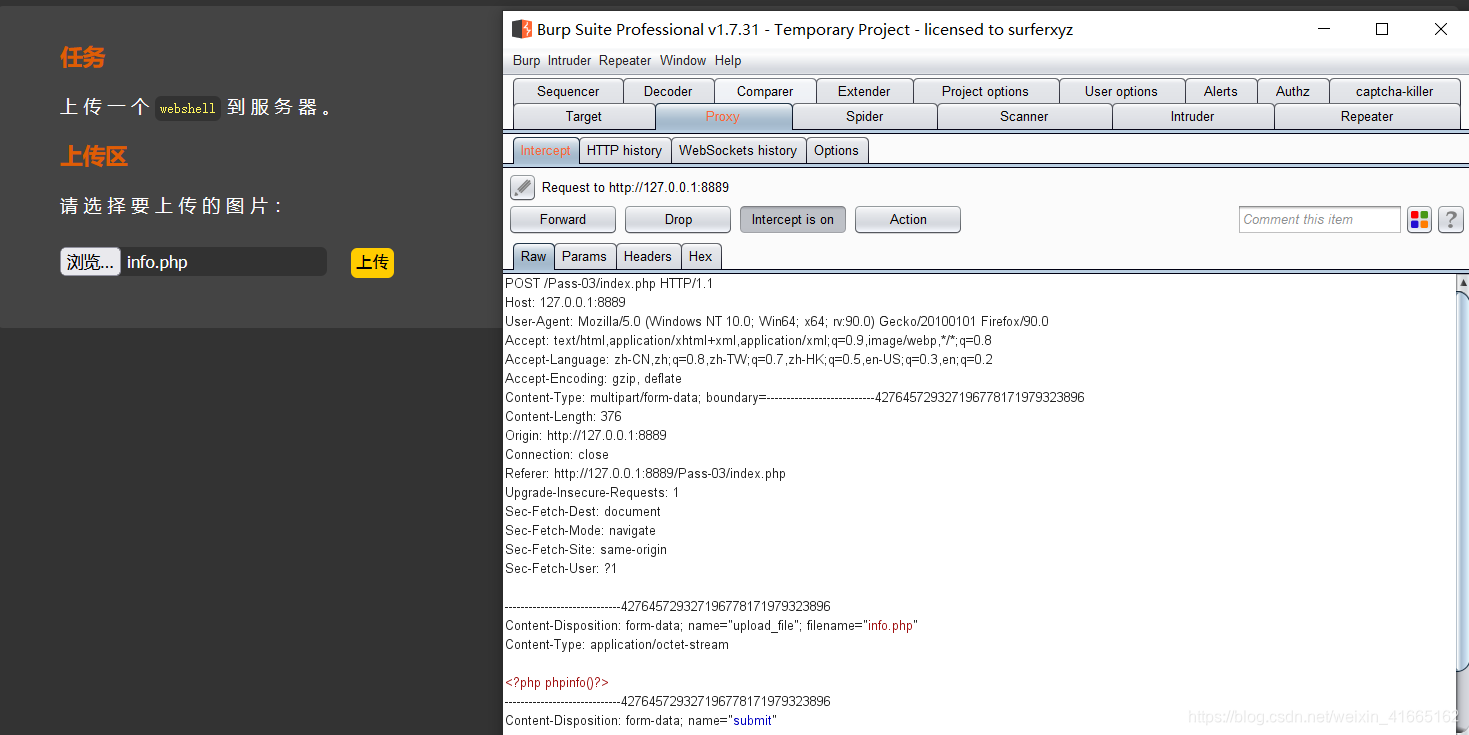Screen dimensions: 1469x735
Task: Select the Intercept sub-tab
Action: tap(545, 151)
